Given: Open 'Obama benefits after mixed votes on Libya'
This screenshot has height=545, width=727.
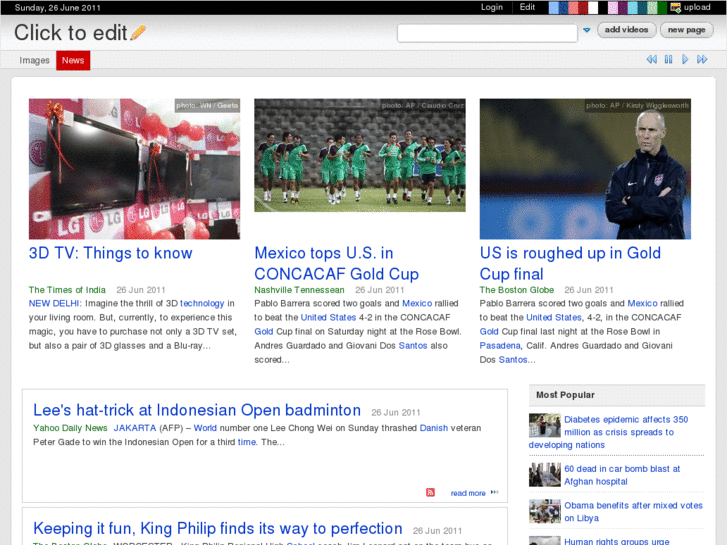Looking at the screenshot, I should coord(633,512).
